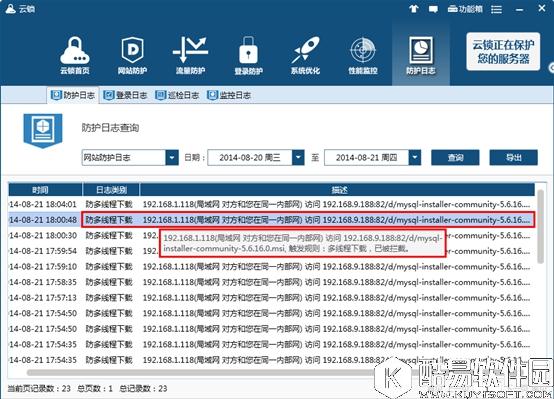The width and height of the screenshot is (554, 399).
Task: Open the end date 2014-08-21 picker arrow
Action: coord(415,158)
